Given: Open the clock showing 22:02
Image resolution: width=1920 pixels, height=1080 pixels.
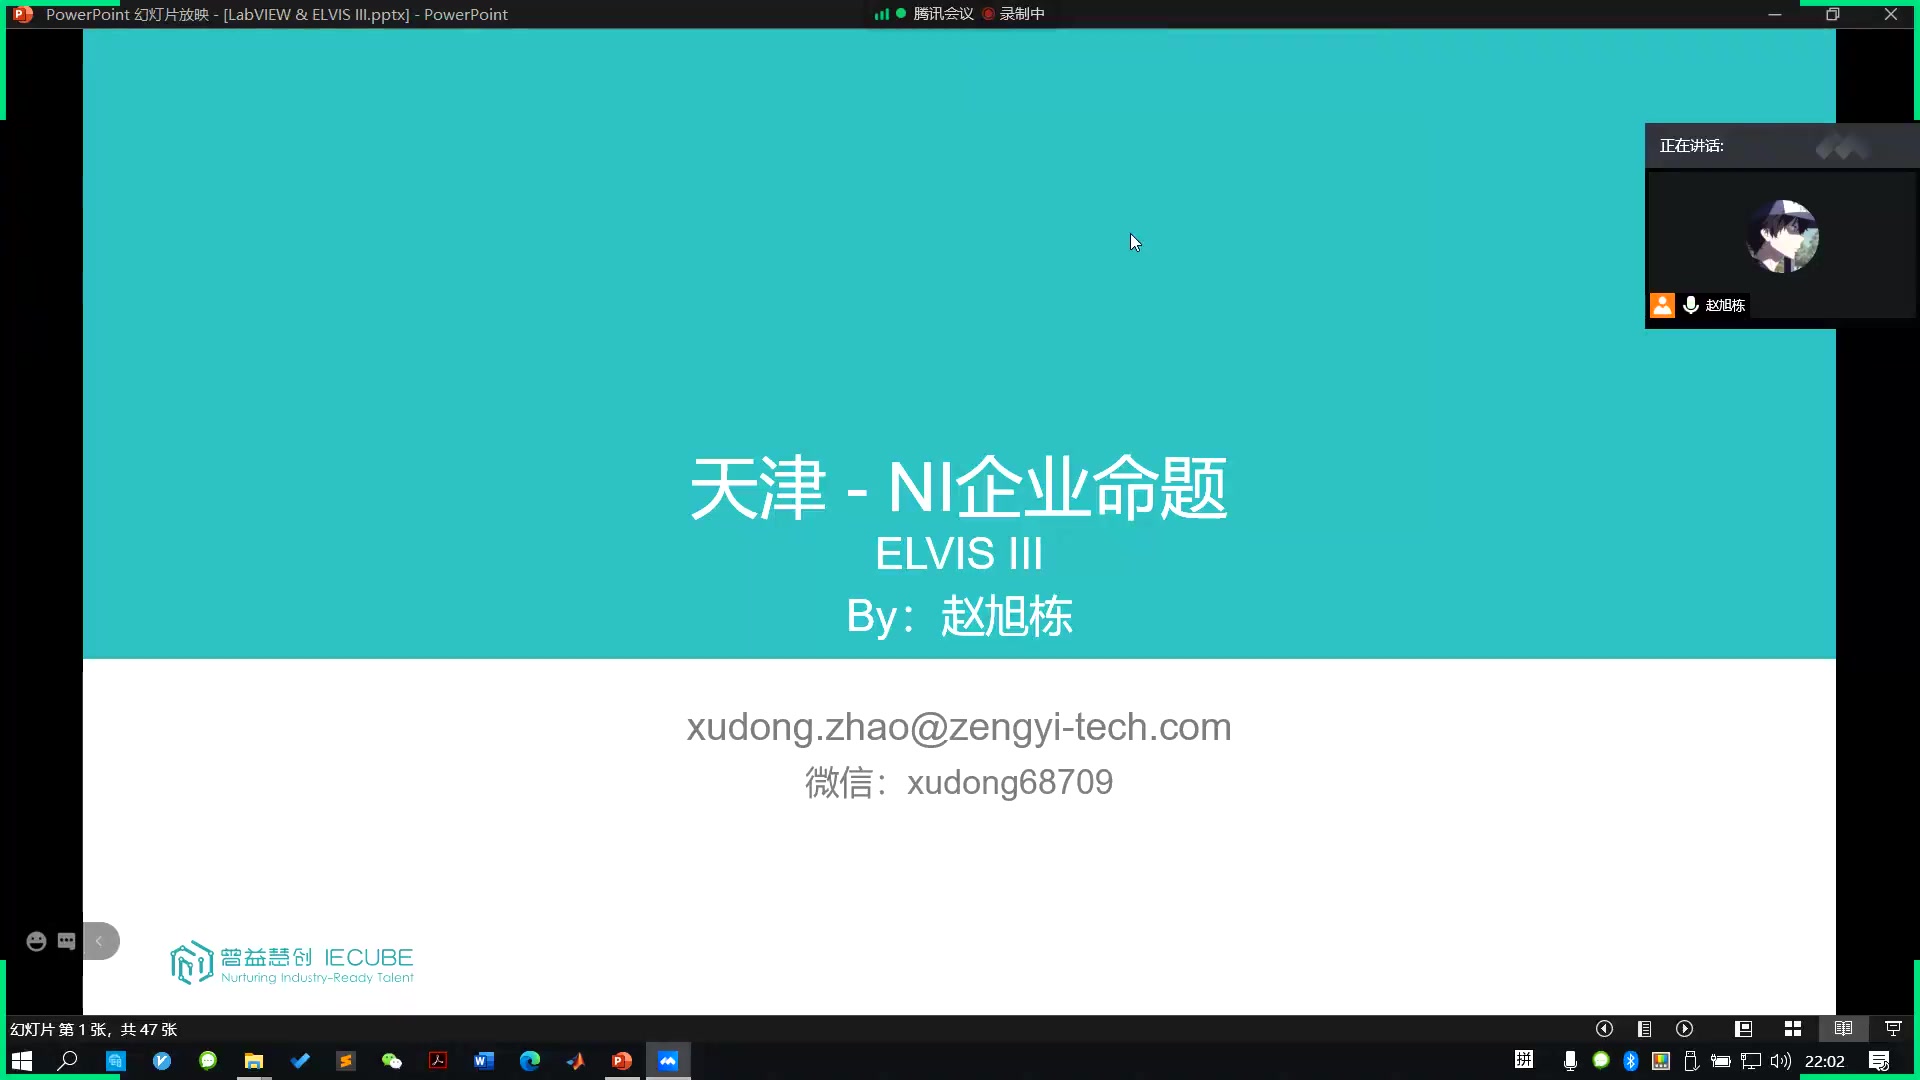Looking at the screenshot, I should click(x=1825, y=1061).
